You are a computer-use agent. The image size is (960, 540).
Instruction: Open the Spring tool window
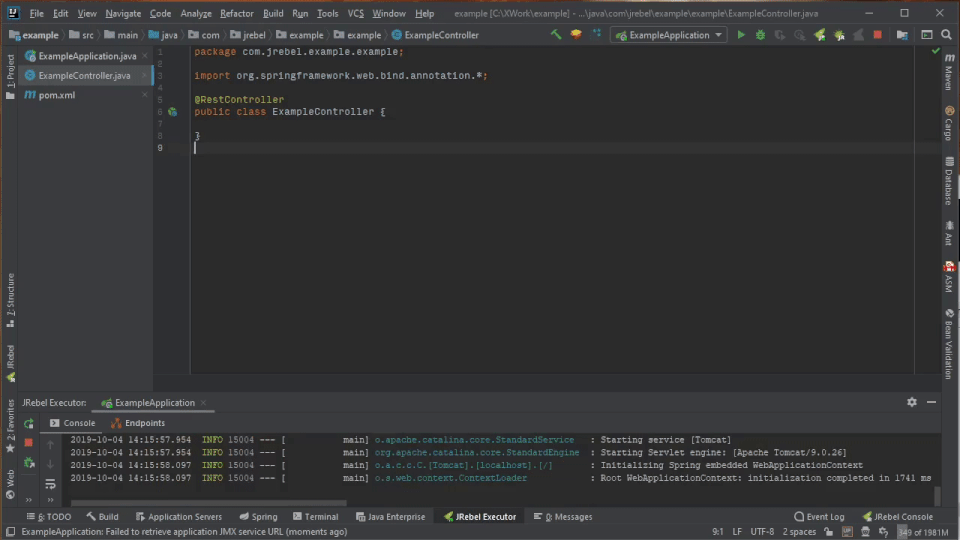pos(258,517)
